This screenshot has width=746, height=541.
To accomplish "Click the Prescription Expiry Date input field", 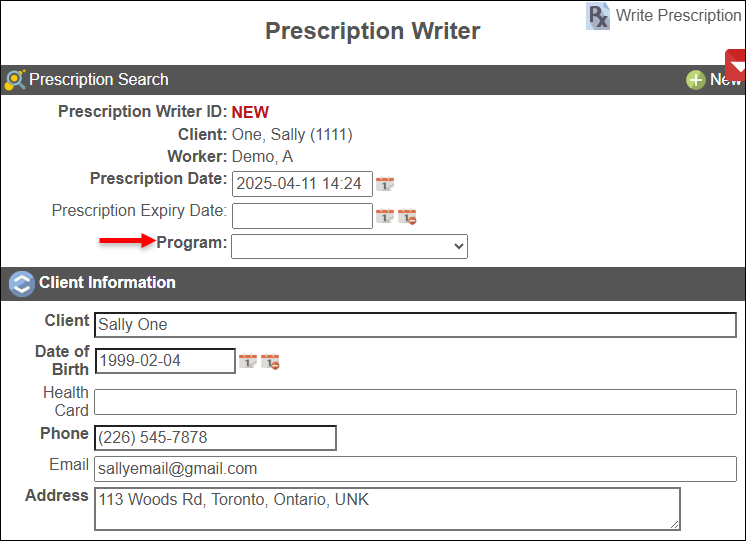I will click(x=302, y=216).
